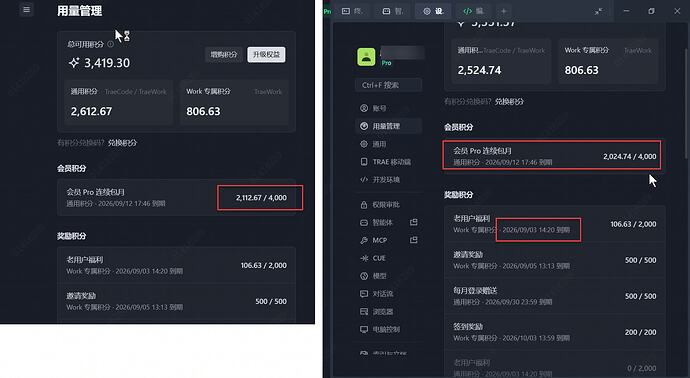690x378 pixels.
Task: Click the 老用户福利 106.63 / 2,000 row in right window
Action: click(x=554, y=224)
